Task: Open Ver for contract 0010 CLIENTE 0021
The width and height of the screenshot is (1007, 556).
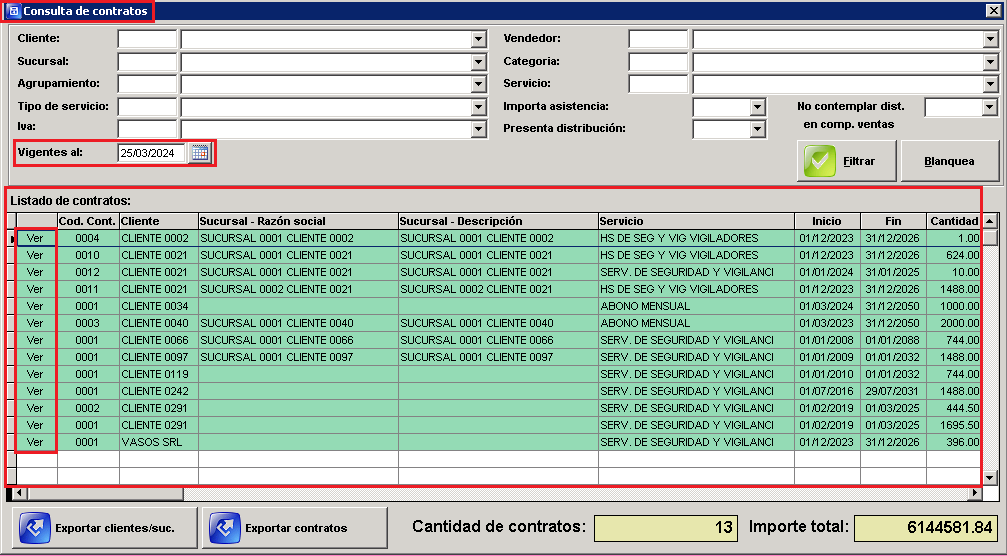Action: [x=35, y=255]
